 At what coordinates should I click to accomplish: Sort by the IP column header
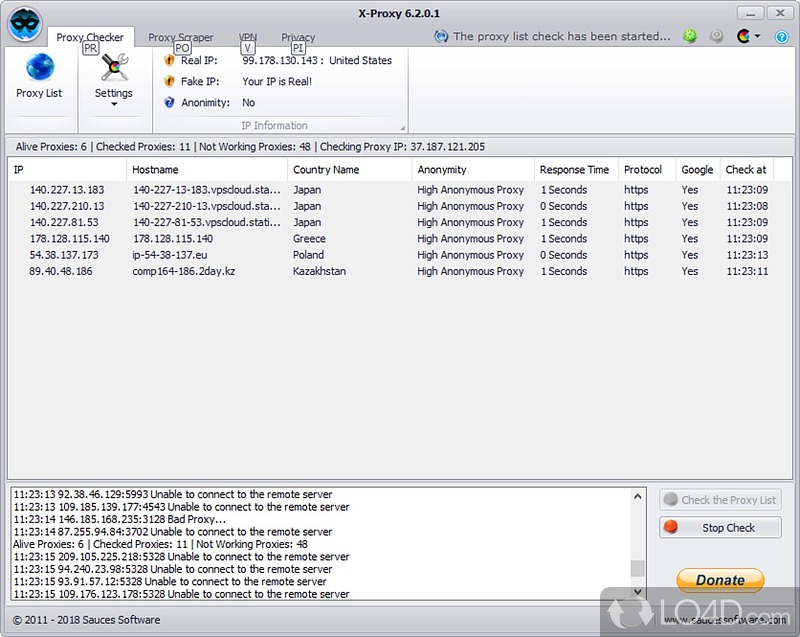coord(67,170)
